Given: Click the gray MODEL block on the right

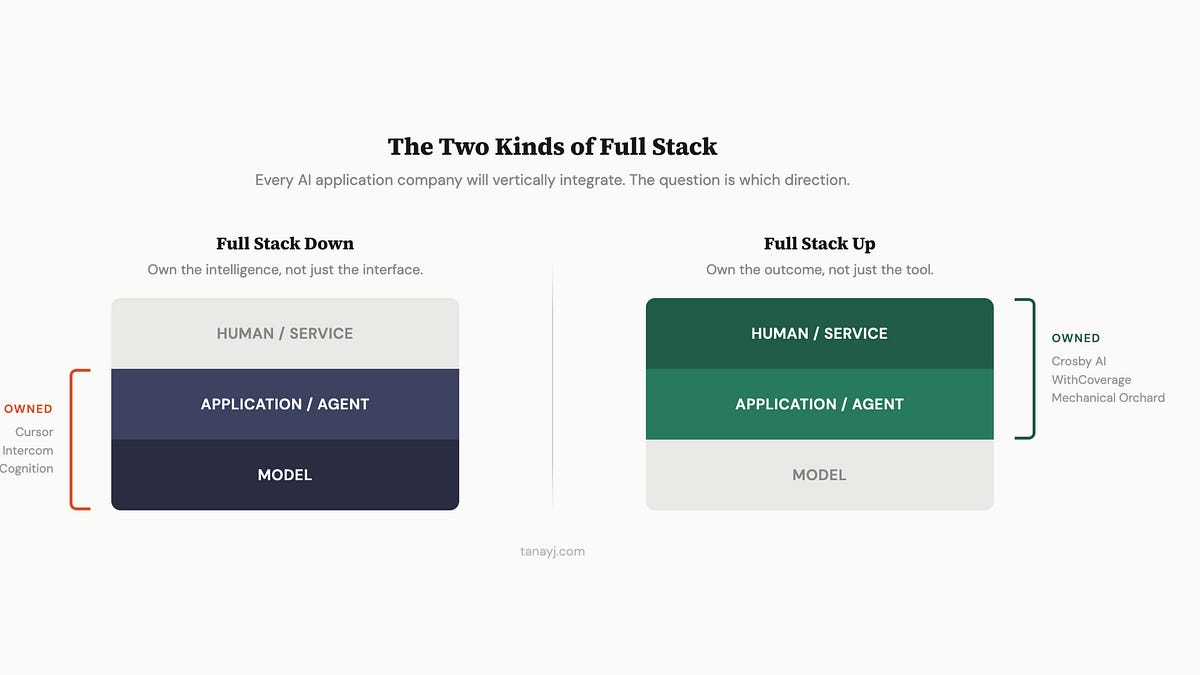Looking at the screenshot, I should (x=819, y=475).
